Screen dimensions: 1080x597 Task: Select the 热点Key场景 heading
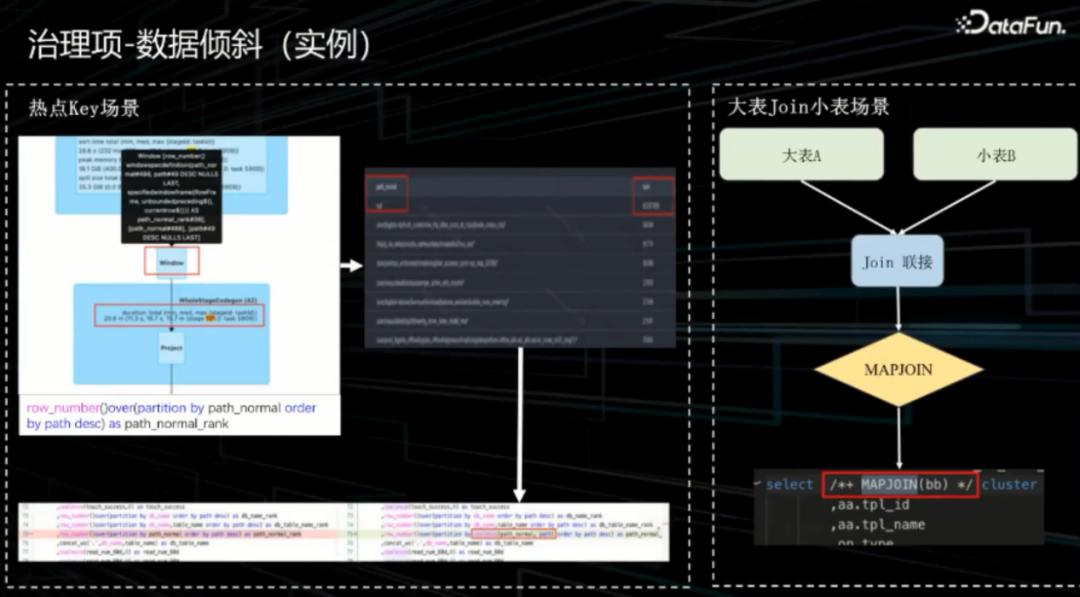click(x=84, y=108)
